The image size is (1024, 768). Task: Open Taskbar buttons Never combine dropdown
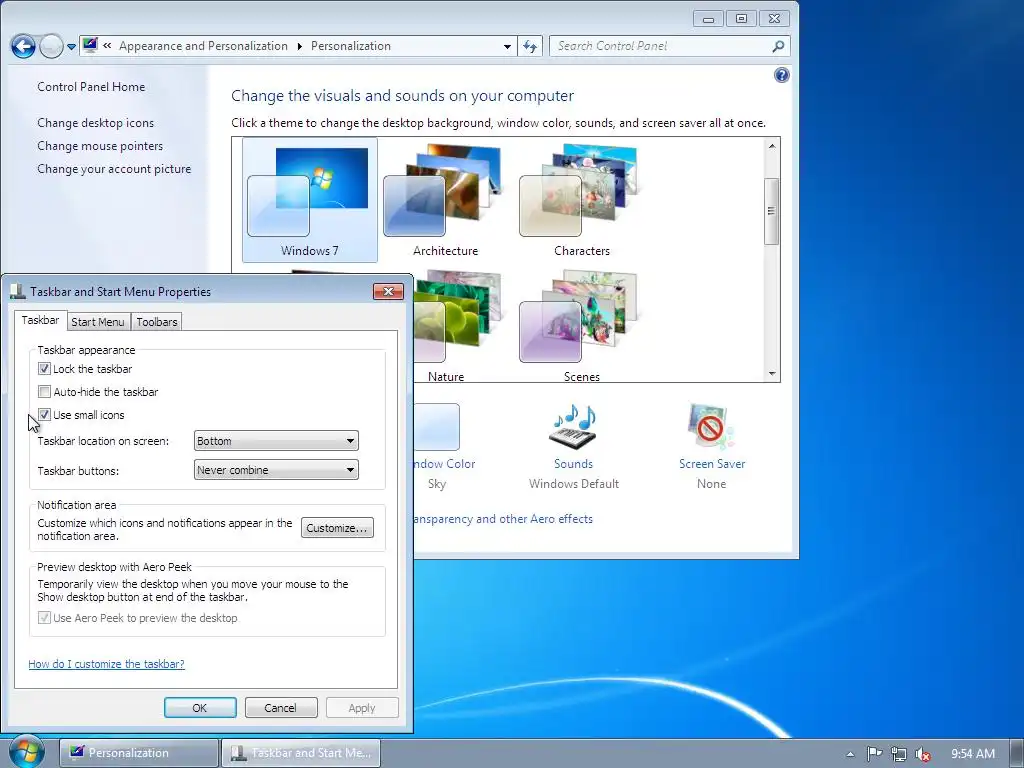[276, 470]
